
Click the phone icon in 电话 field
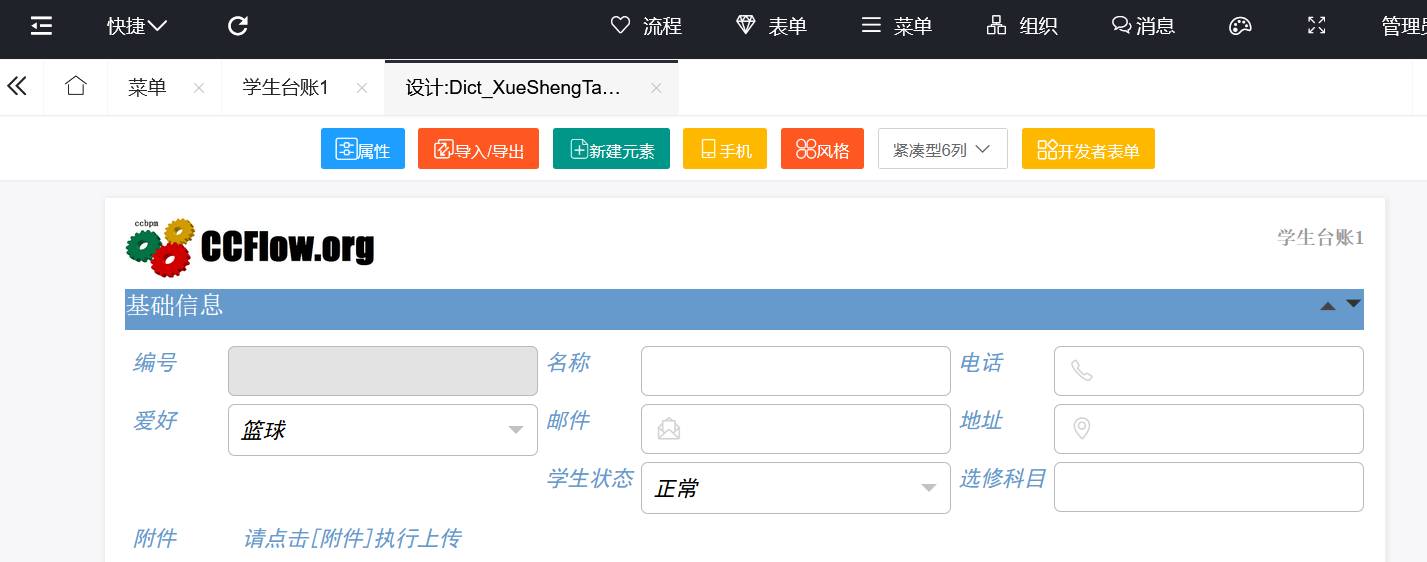point(1082,371)
